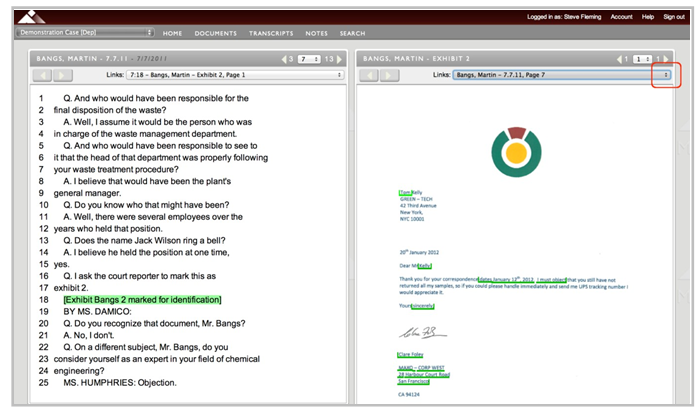Open transcript Links dropdown showing 7:18
Screen dimensions: 700x410
click(235, 75)
